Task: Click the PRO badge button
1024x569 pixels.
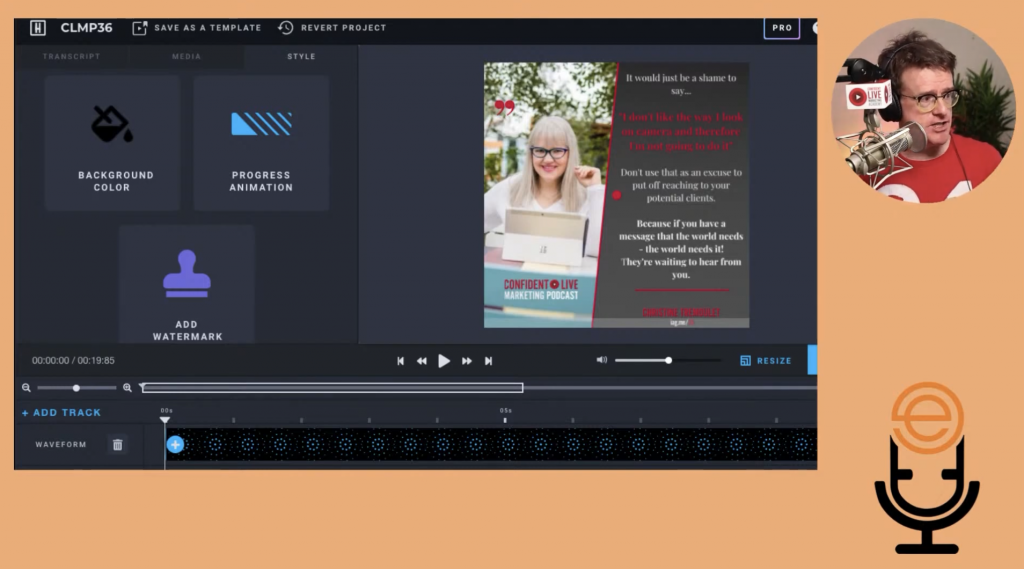Action: point(782,27)
